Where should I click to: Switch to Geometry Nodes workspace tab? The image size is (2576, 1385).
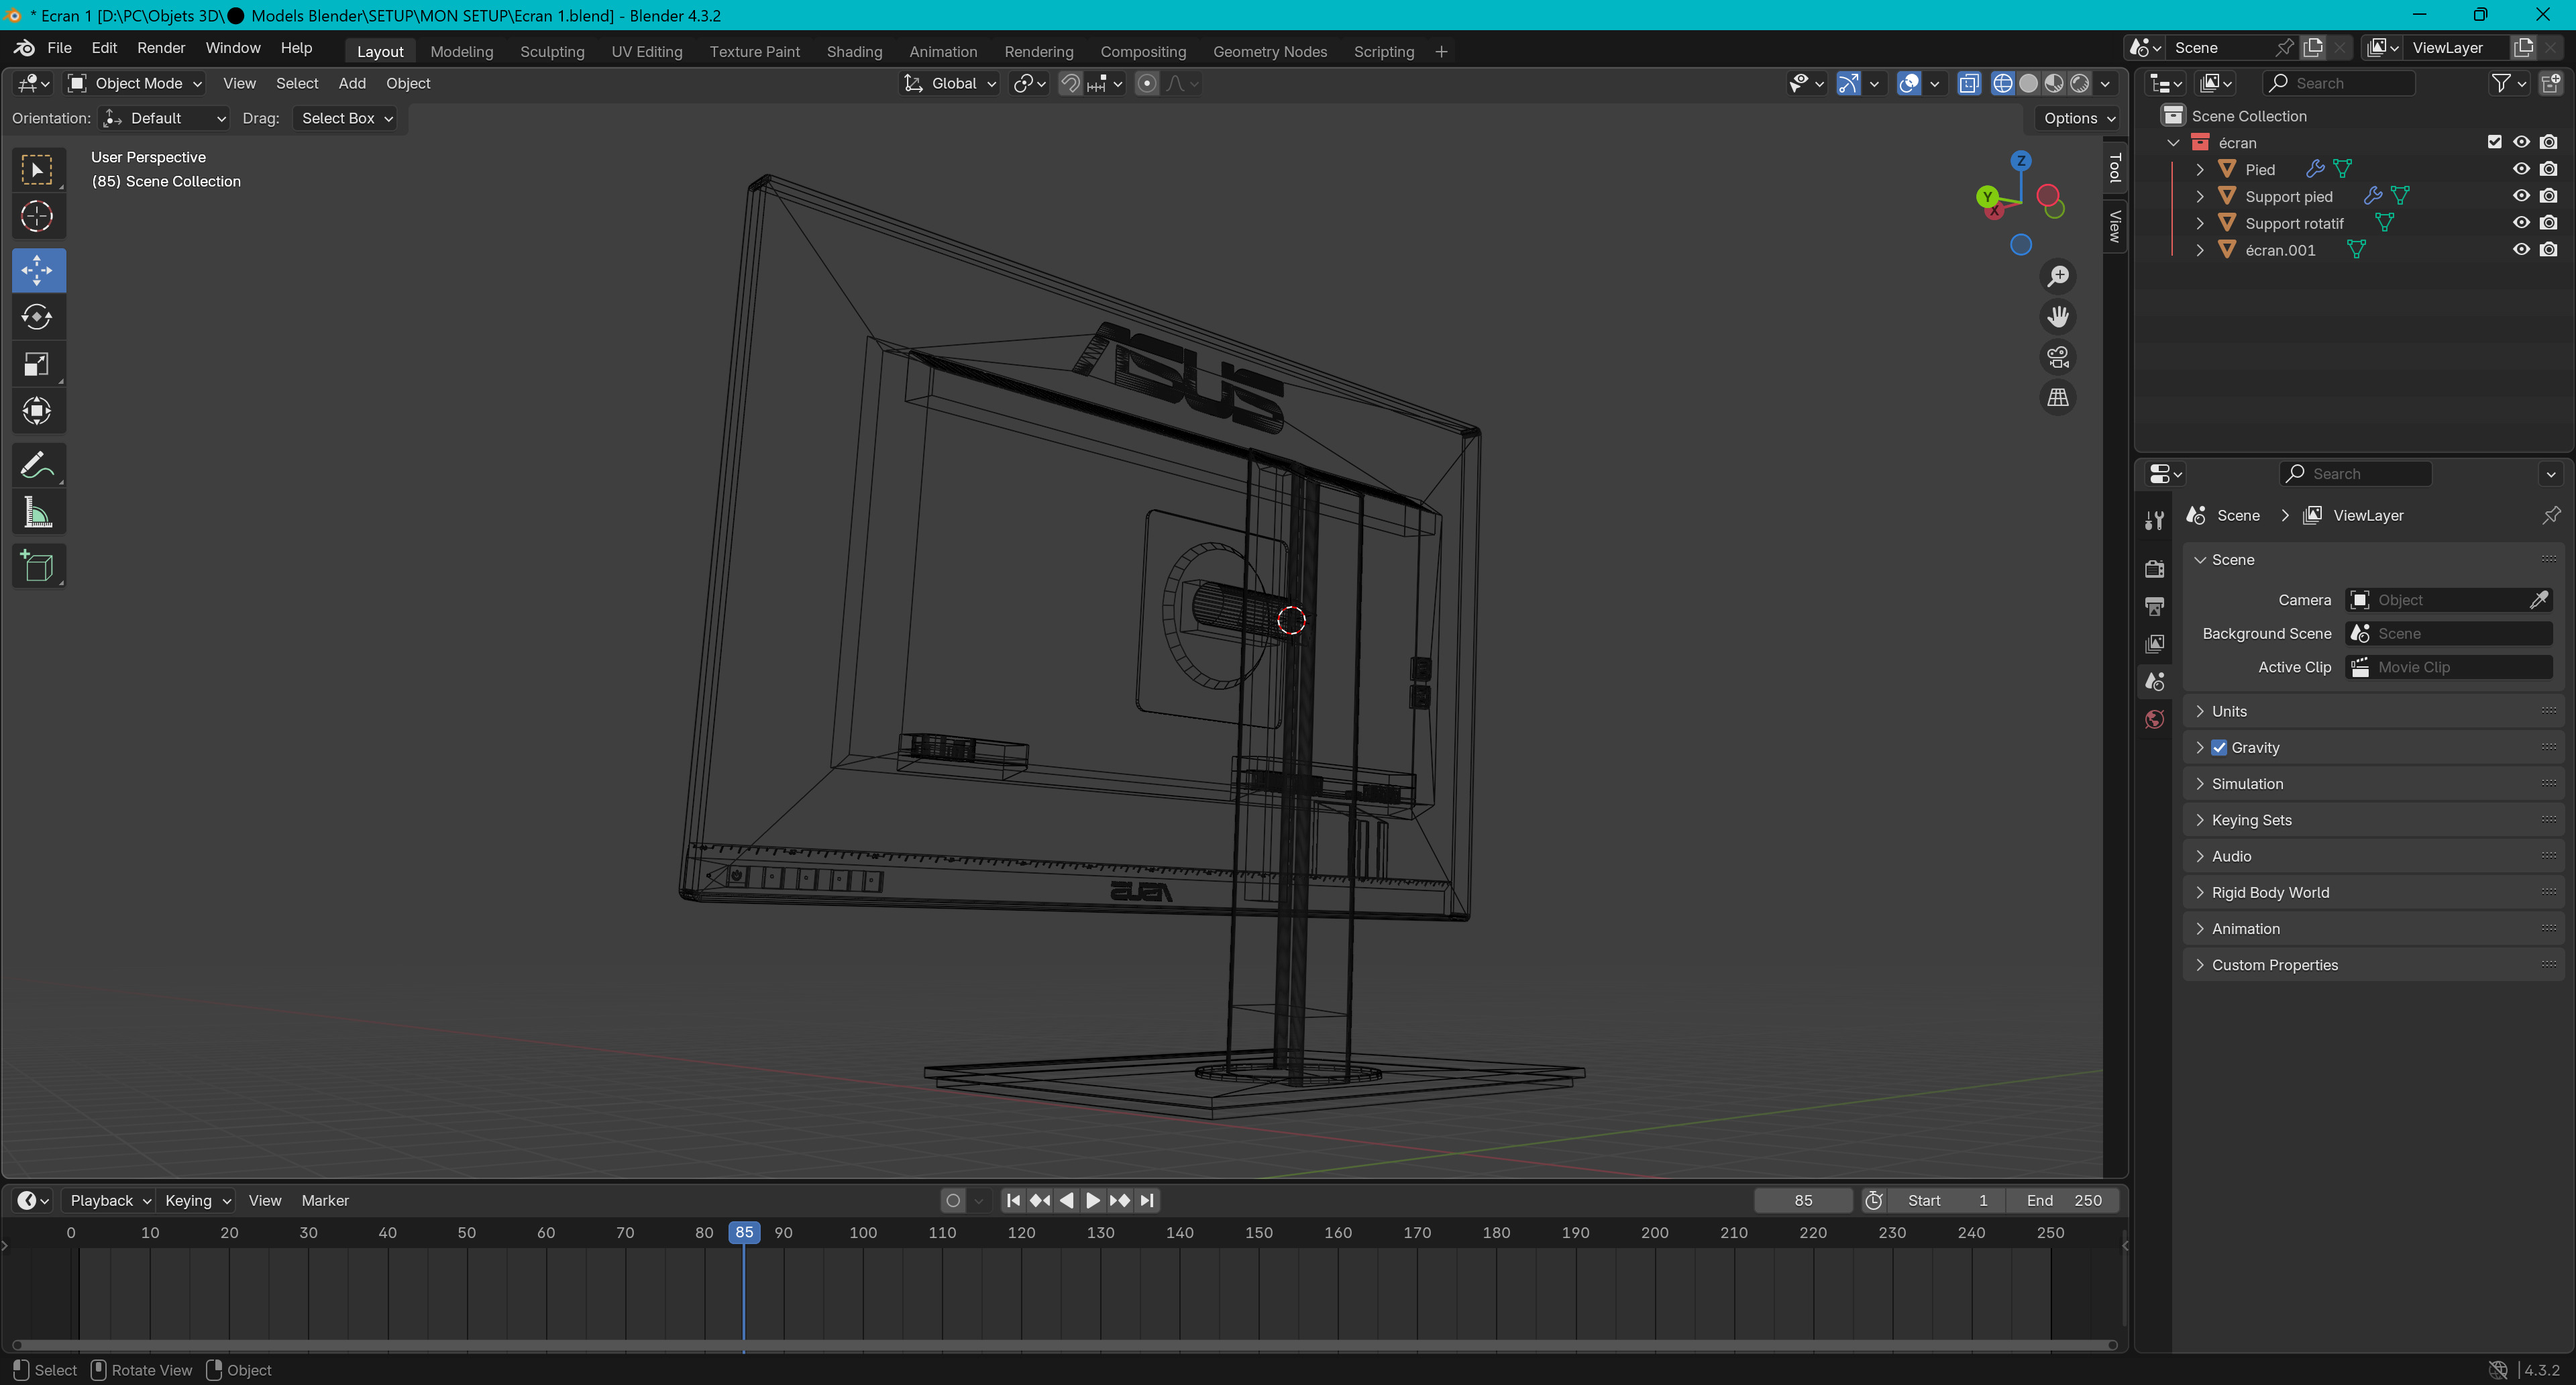(x=1269, y=52)
